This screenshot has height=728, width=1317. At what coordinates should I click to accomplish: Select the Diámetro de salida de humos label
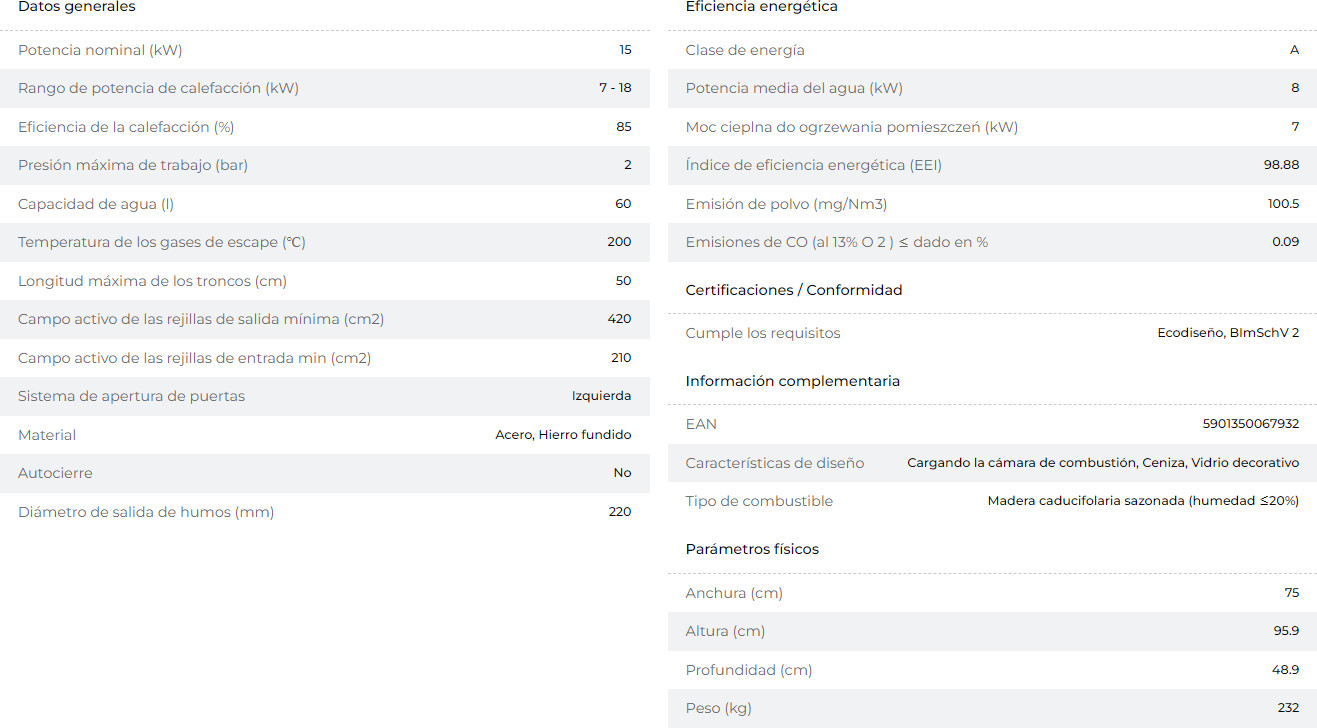click(146, 512)
